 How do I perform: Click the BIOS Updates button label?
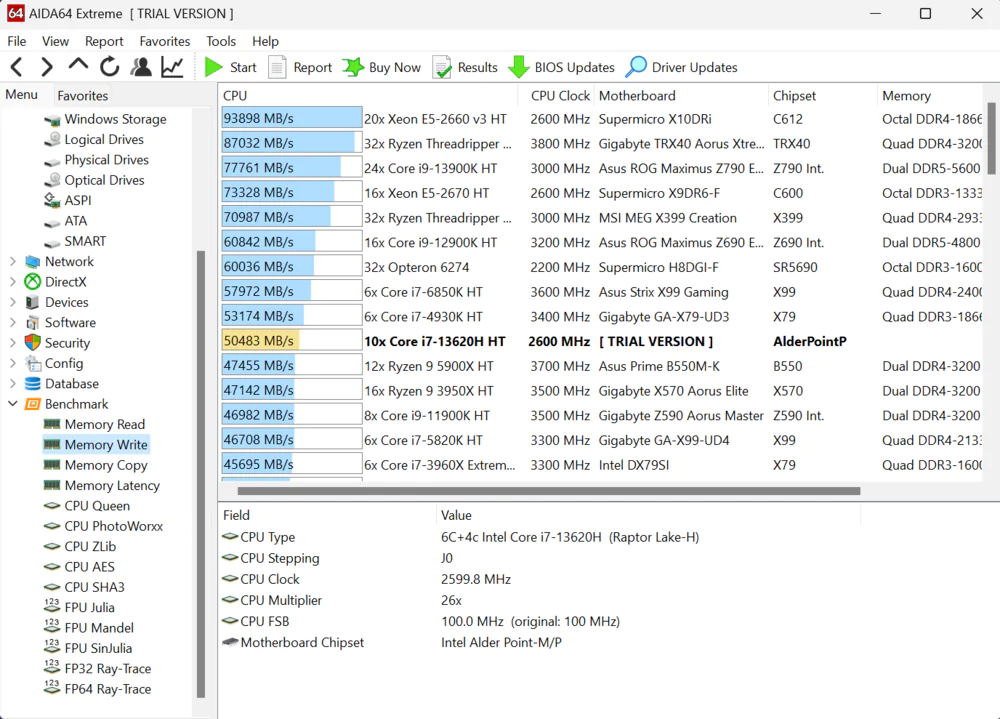574,68
